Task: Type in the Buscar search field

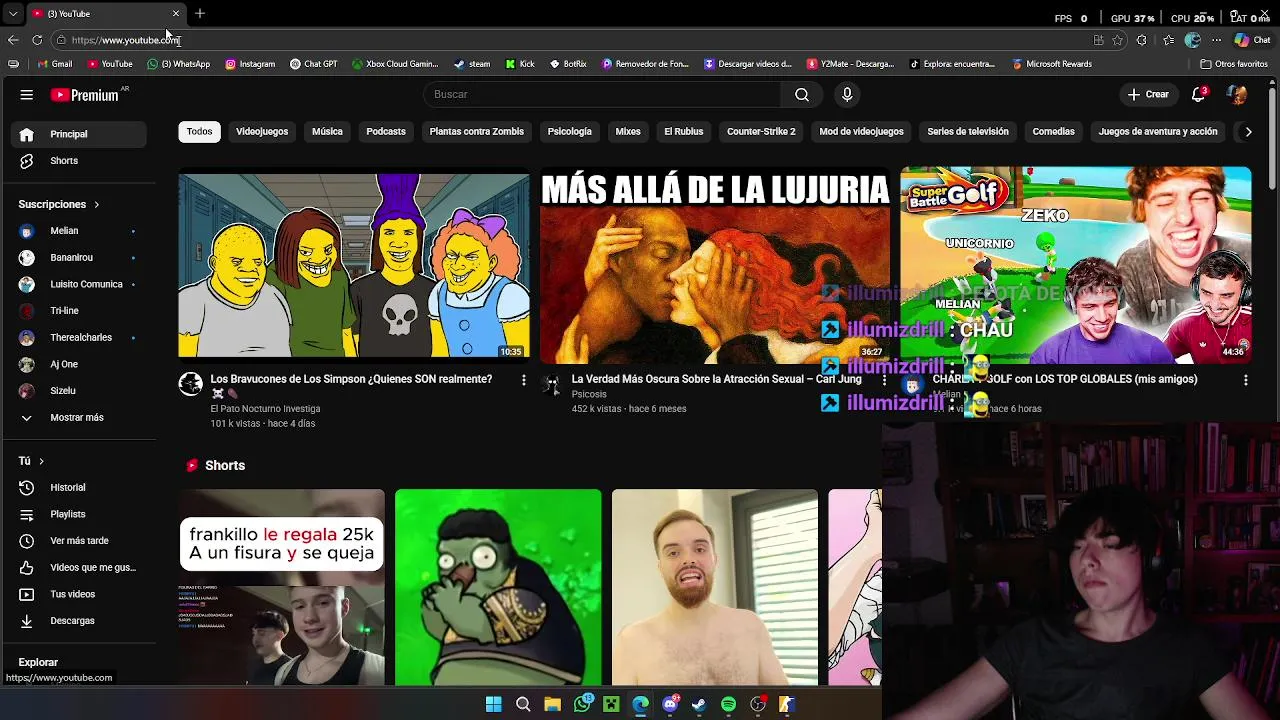Action: tap(602, 94)
